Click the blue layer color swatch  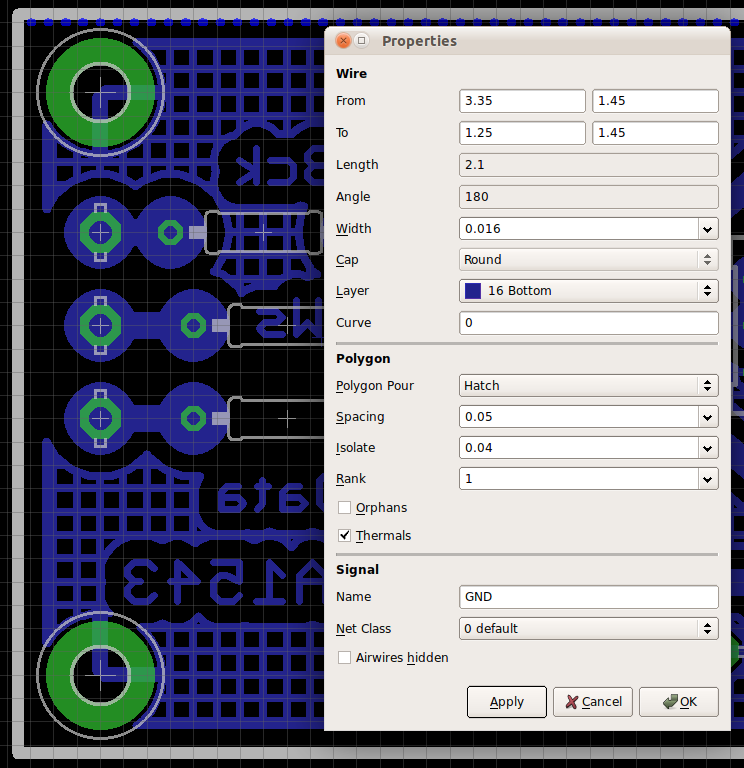pos(473,291)
